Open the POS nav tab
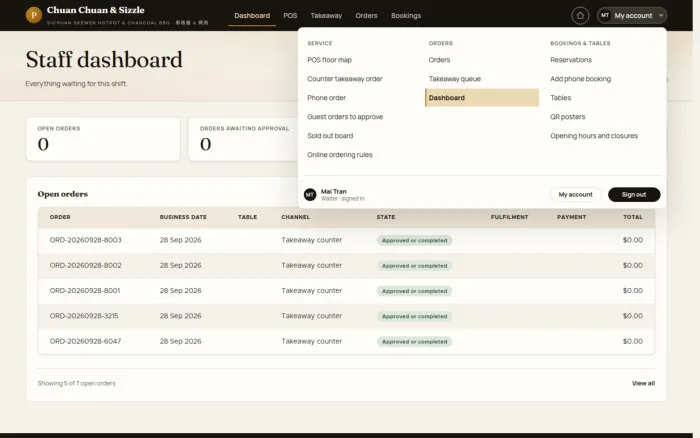The height and width of the screenshot is (438, 700). click(x=290, y=16)
